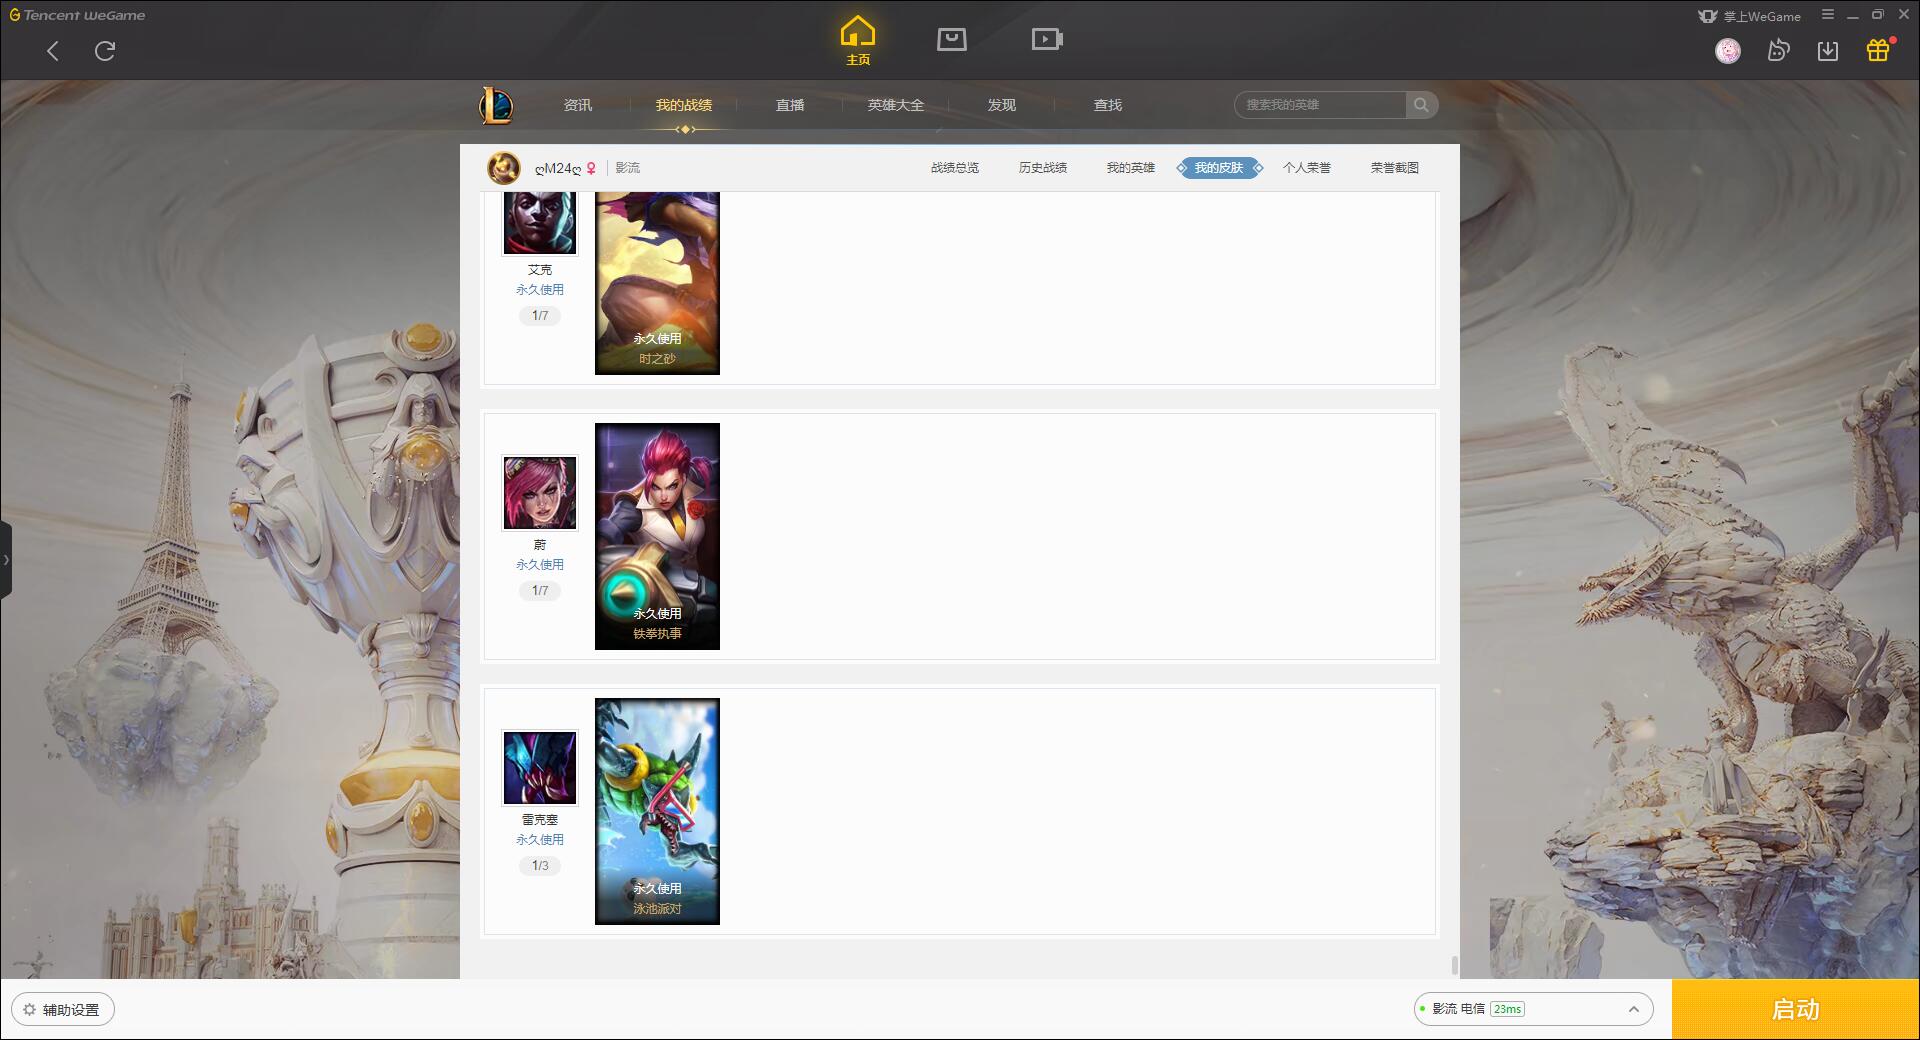
Task: Open the video playback icon
Action: pyautogui.click(x=1047, y=39)
